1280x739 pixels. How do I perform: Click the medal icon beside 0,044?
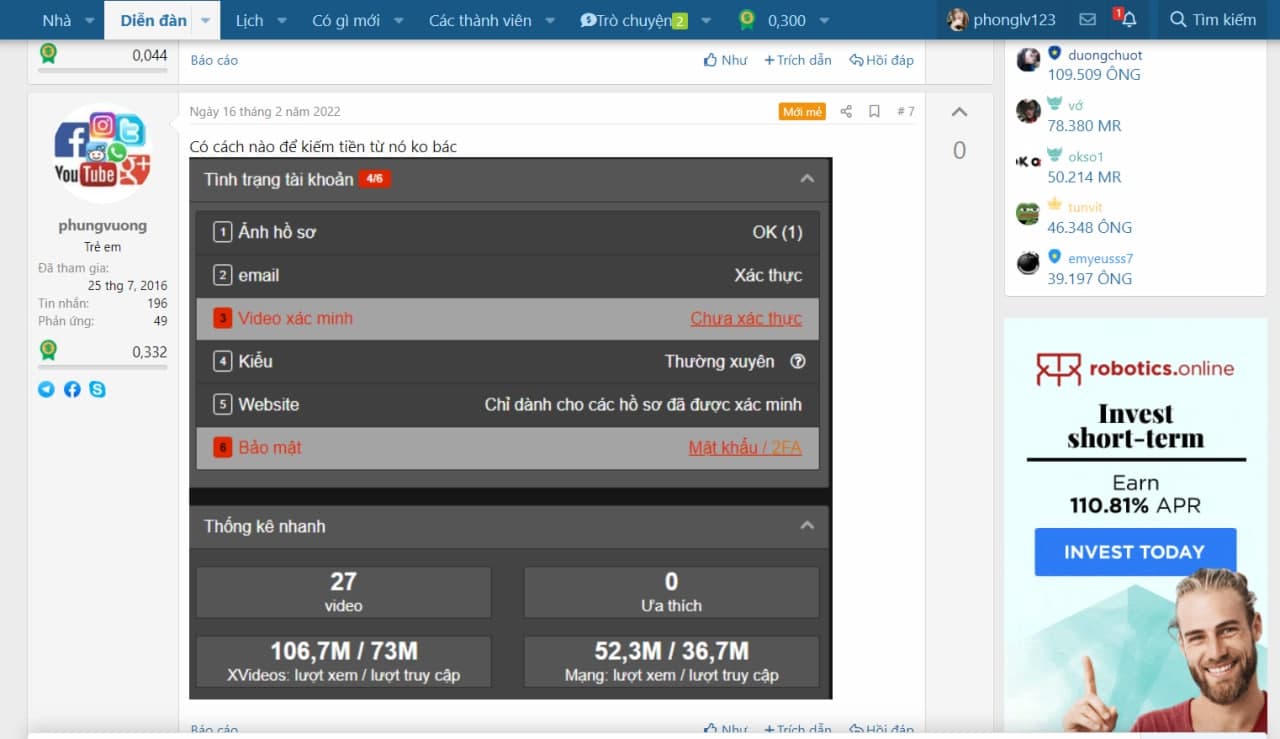coord(48,54)
